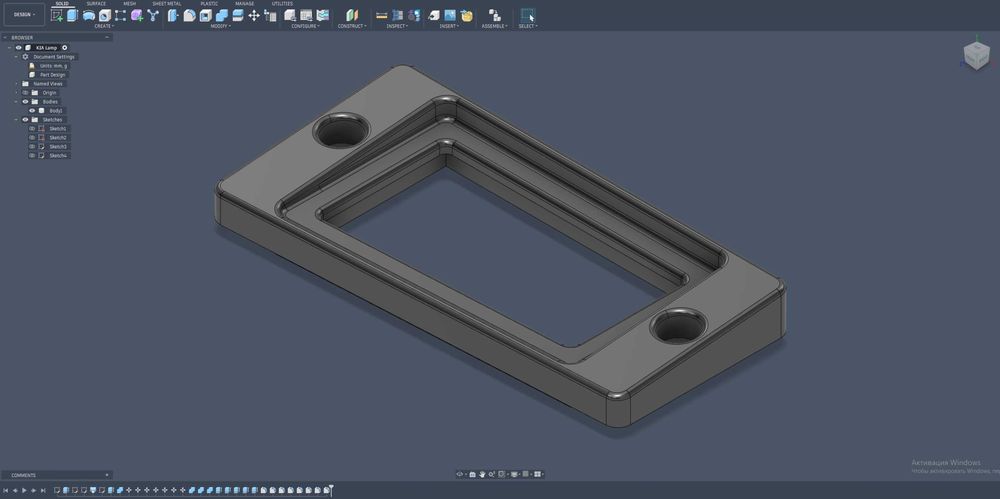Click the Hole tool icon
Viewport: 1000px width, 499px height.
(105, 15)
